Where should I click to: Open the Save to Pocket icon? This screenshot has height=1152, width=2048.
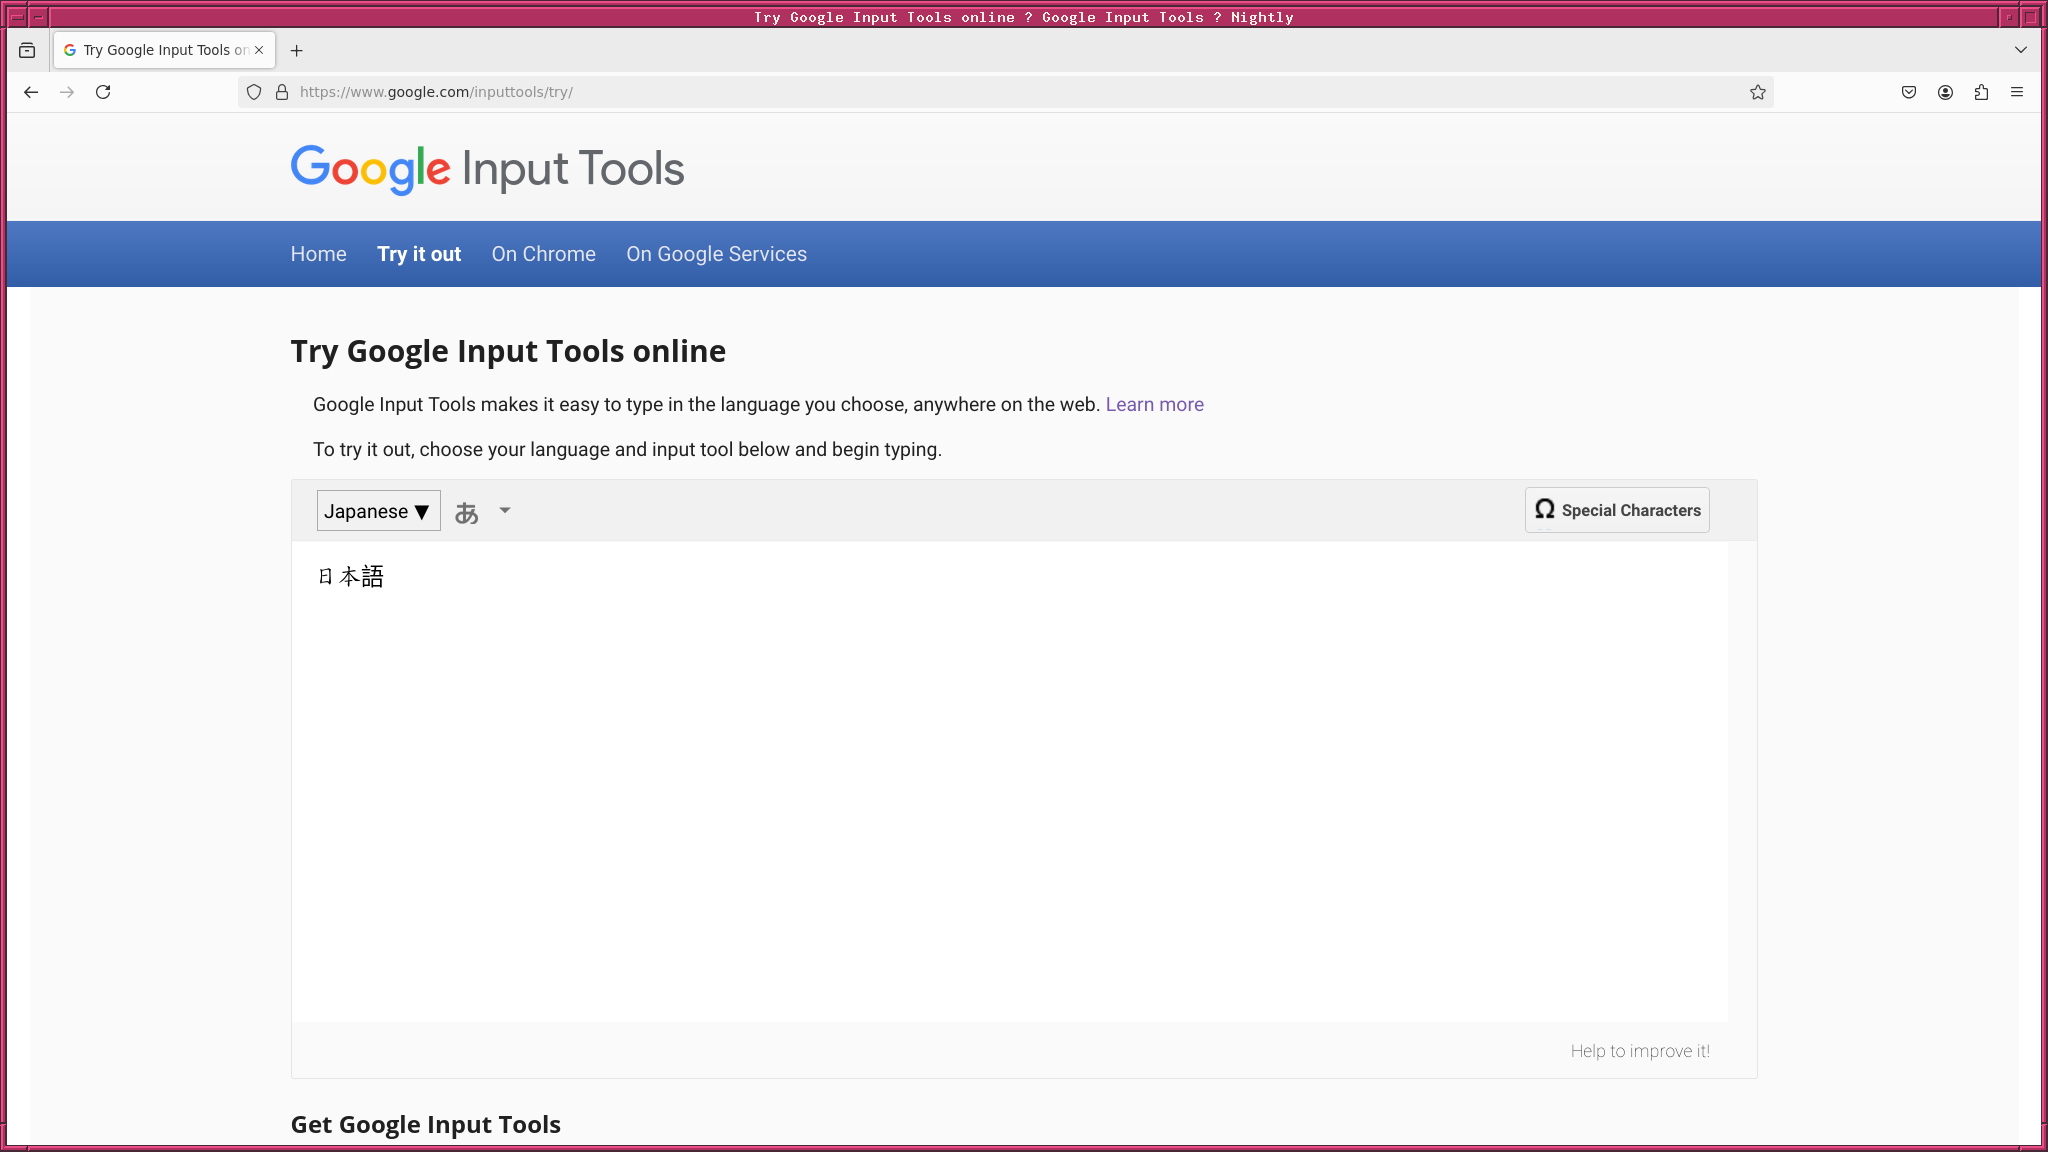pyautogui.click(x=1909, y=92)
